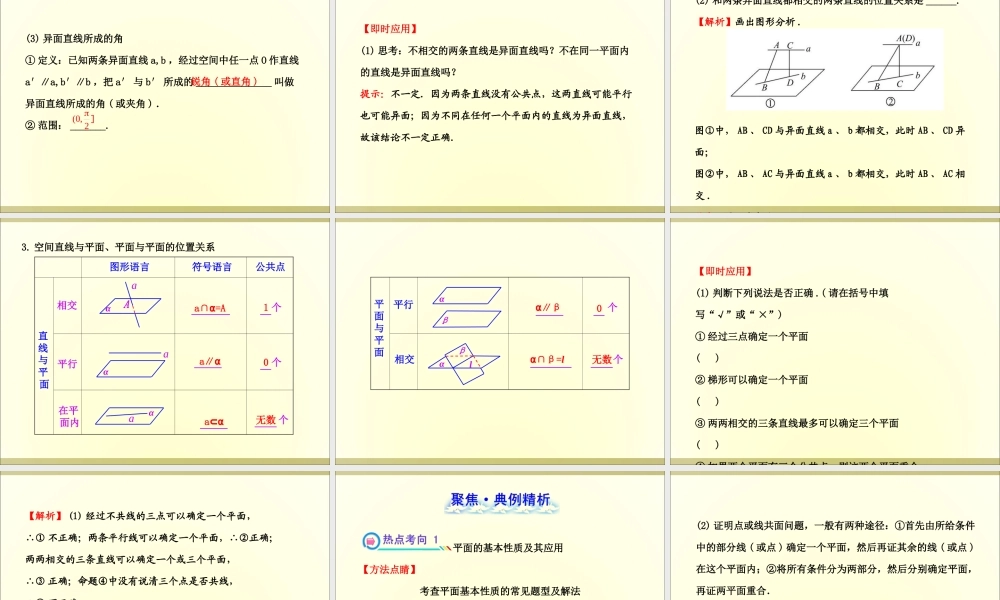Click the red range answer (0, π/2]
The image size is (1000, 600).
click(84, 121)
